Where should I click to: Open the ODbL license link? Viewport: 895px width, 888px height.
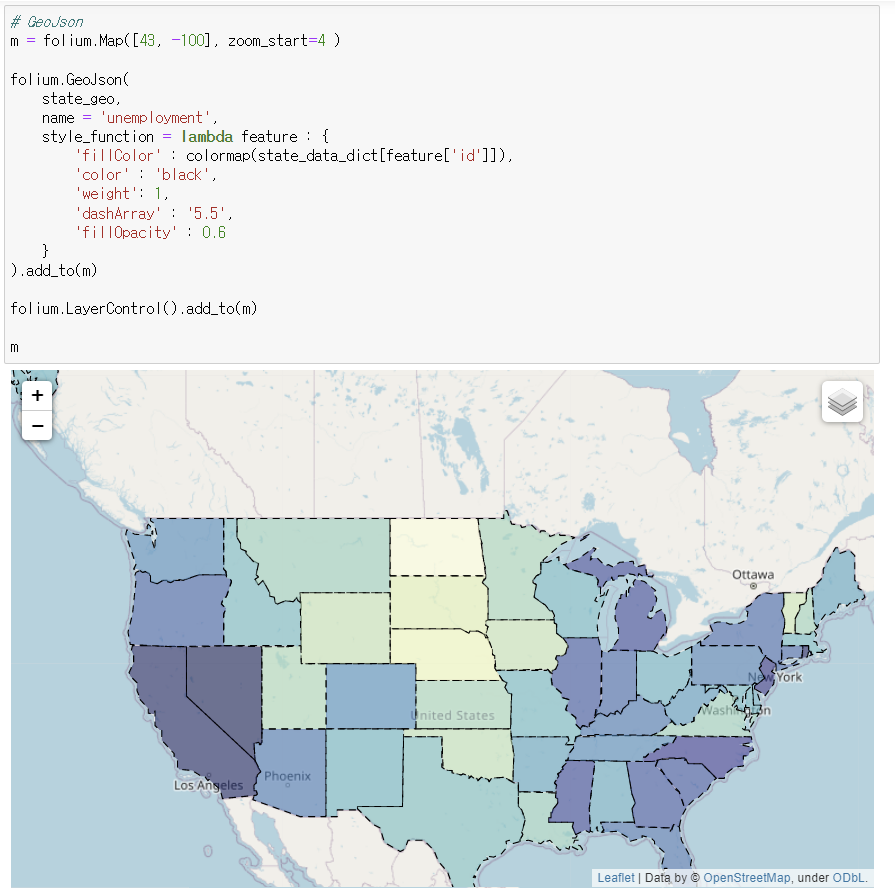(848, 878)
